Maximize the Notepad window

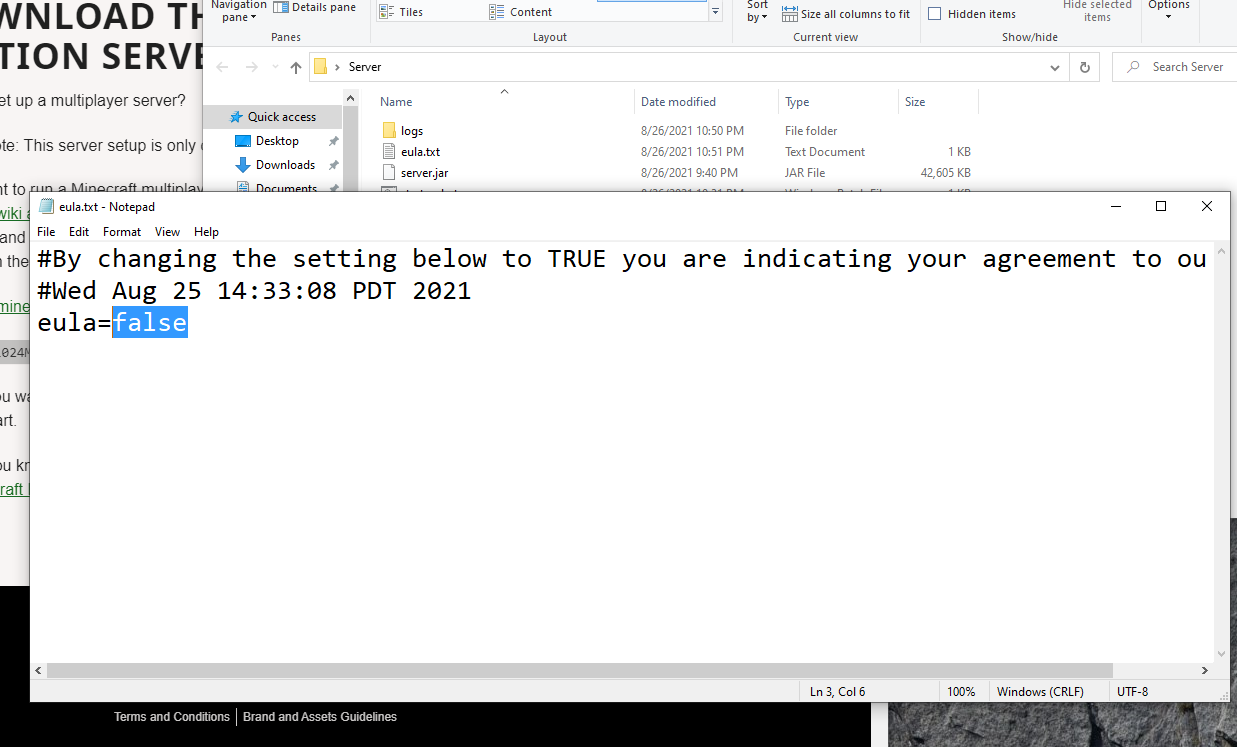[x=1161, y=206]
